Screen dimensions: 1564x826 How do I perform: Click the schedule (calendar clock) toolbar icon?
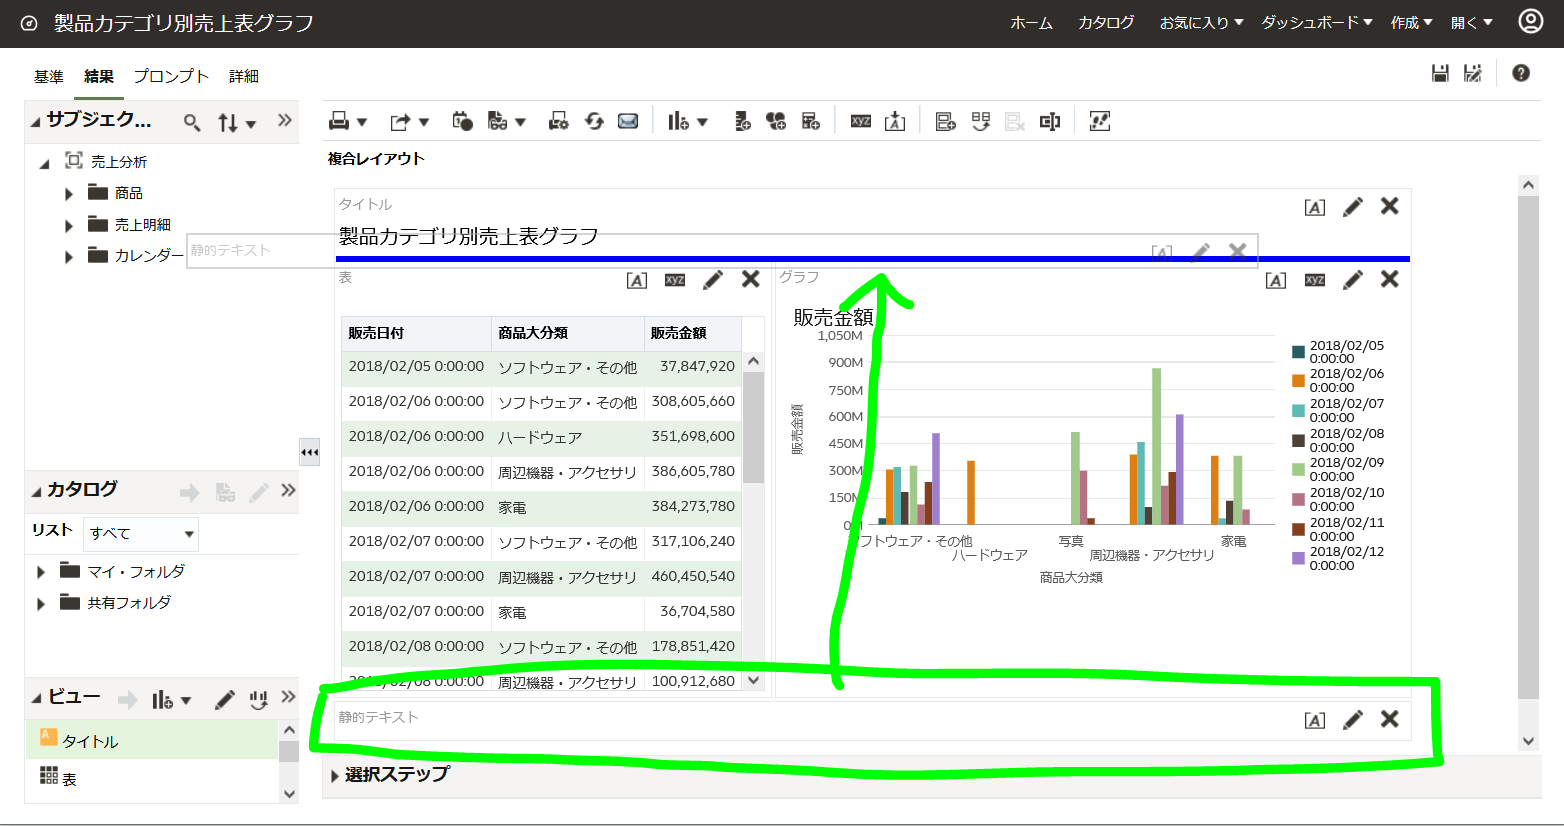click(462, 121)
